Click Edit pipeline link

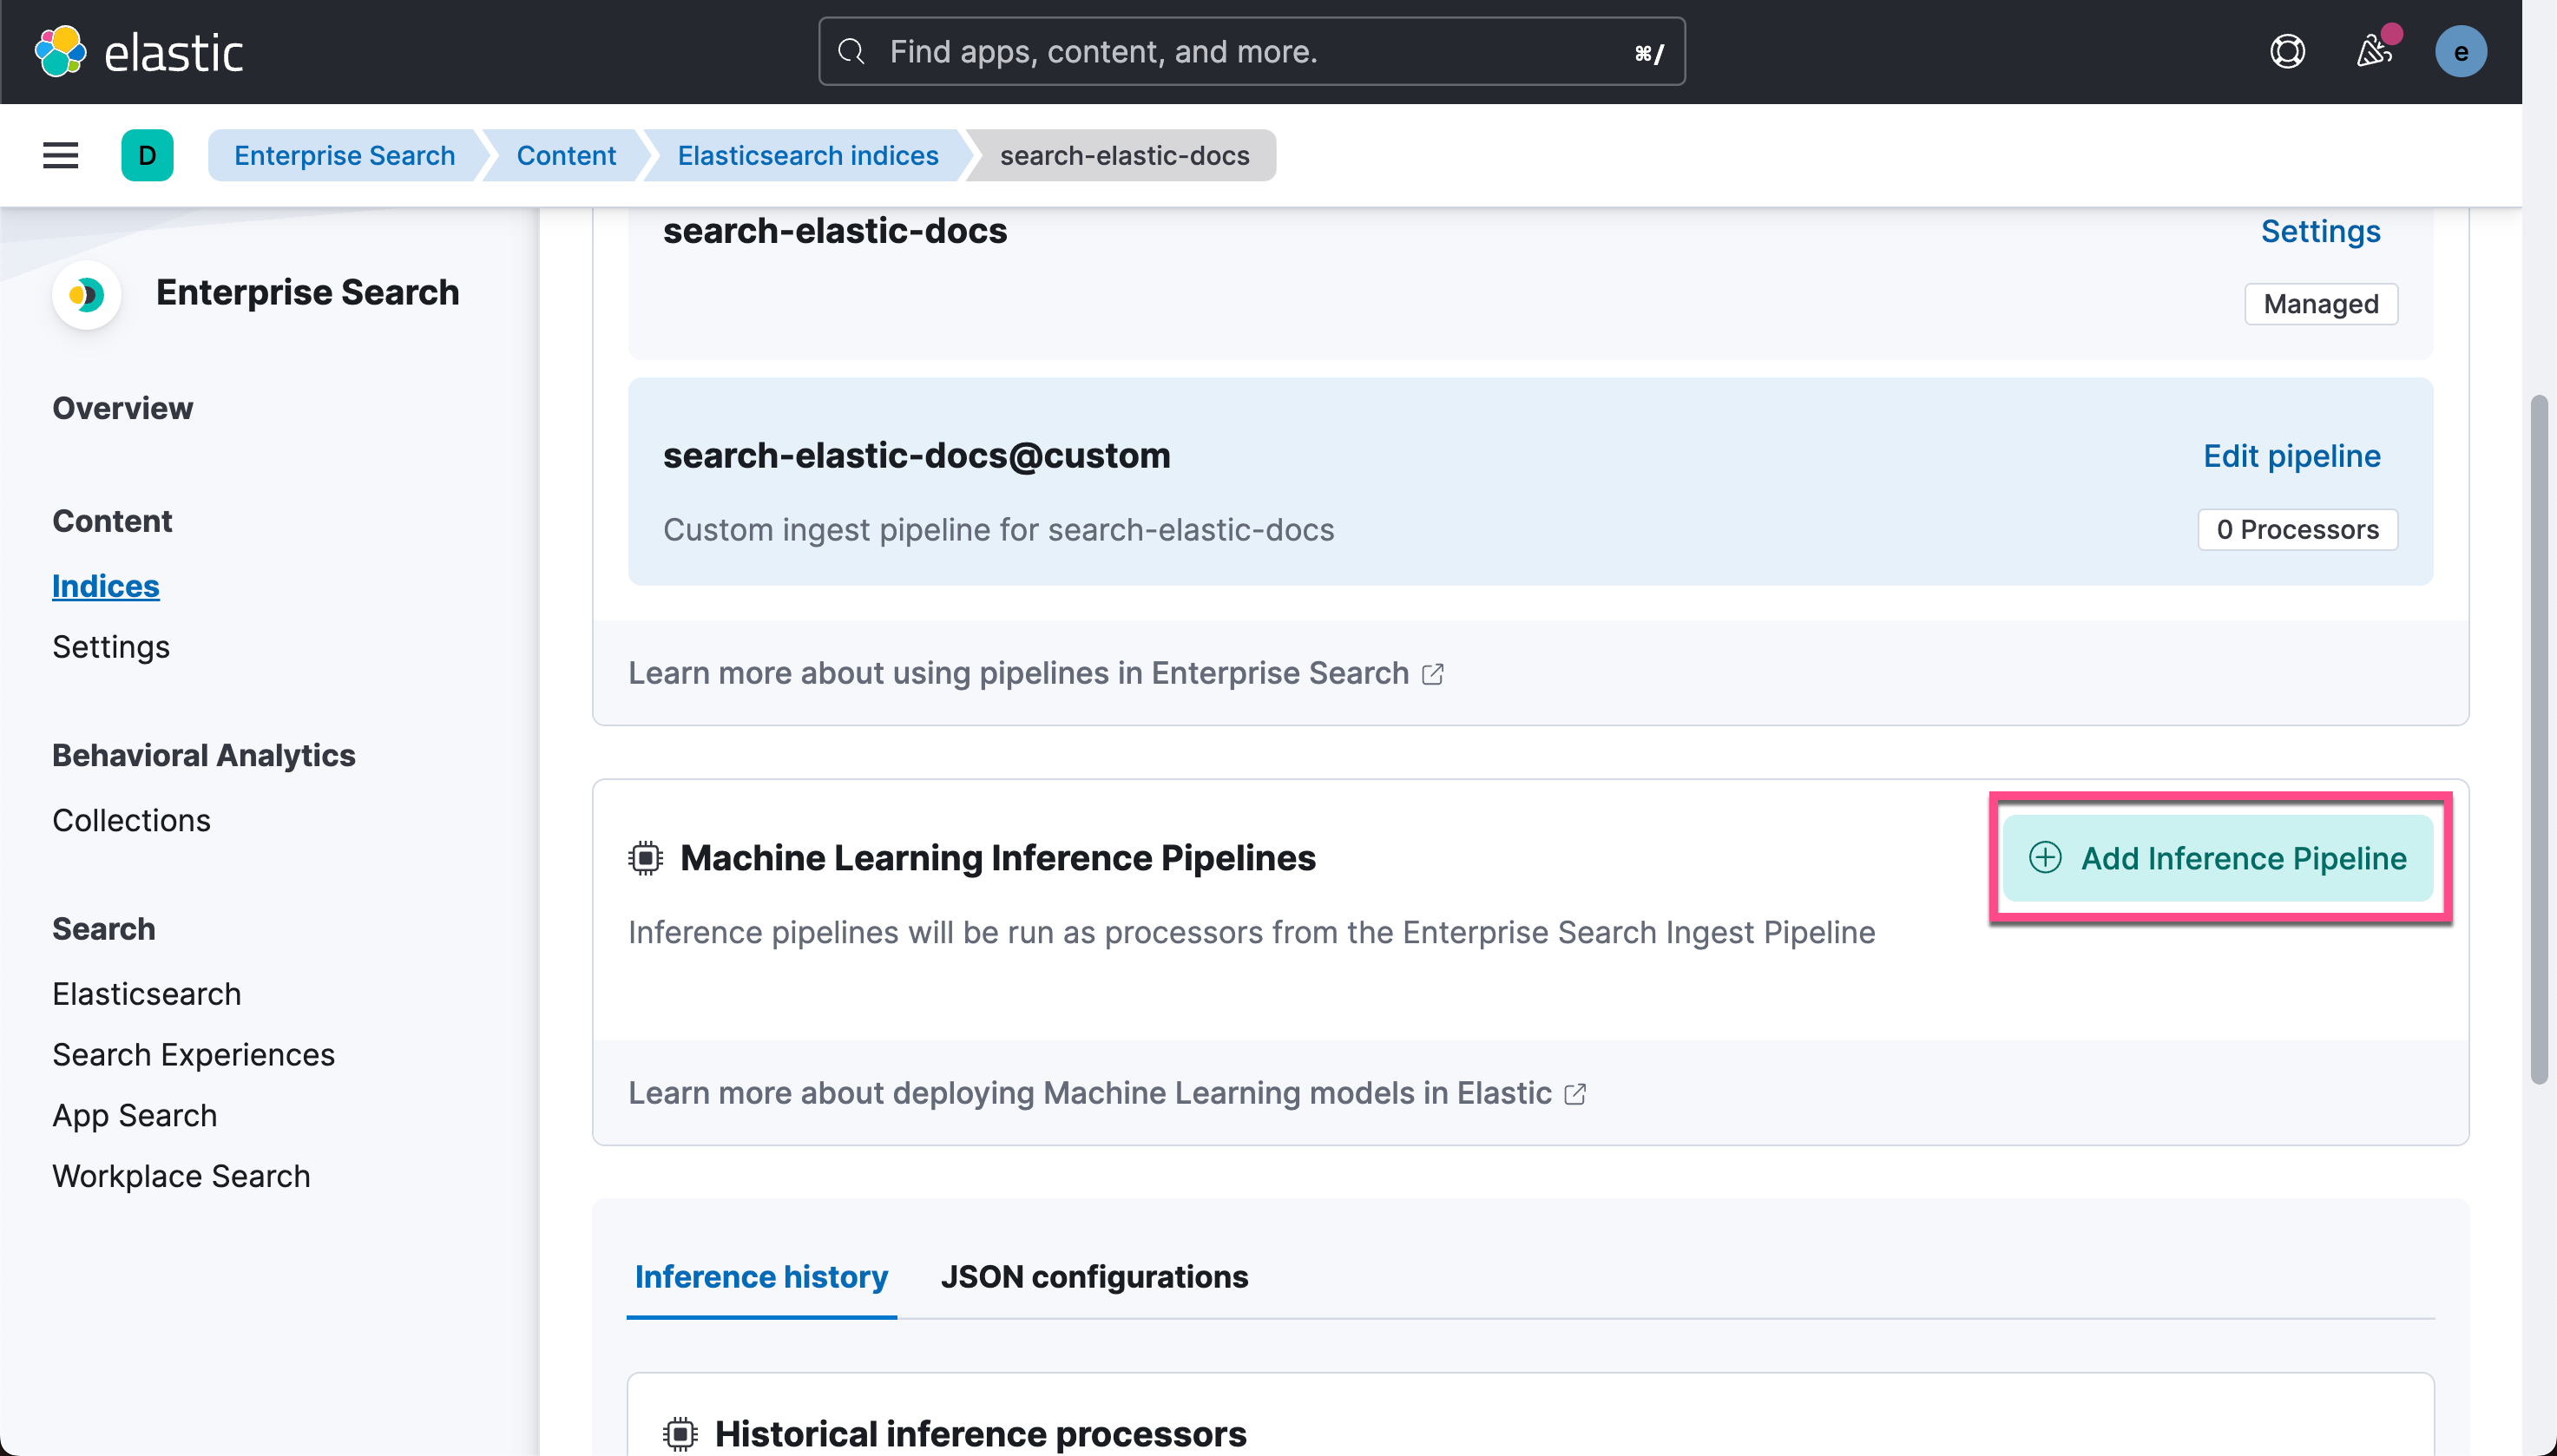pos(2291,456)
